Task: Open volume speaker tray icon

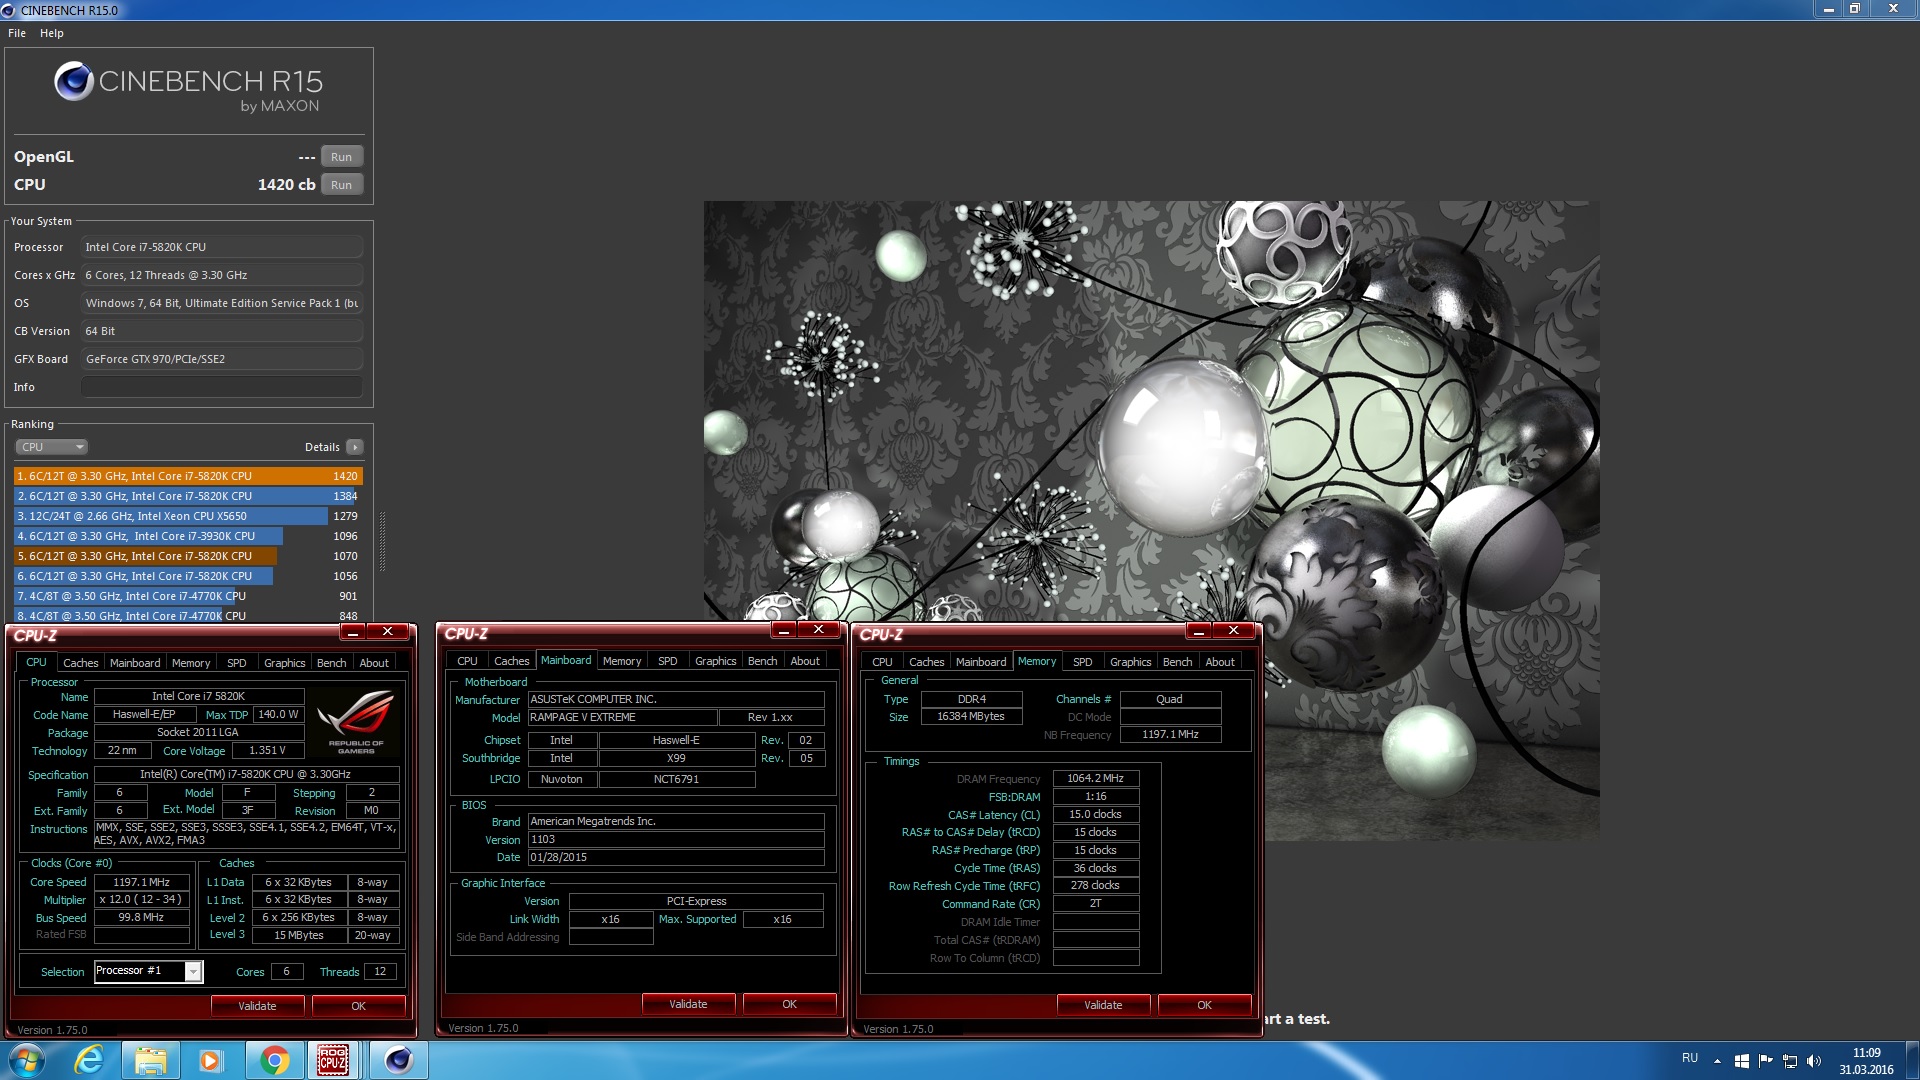Action: pyautogui.click(x=1814, y=1061)
